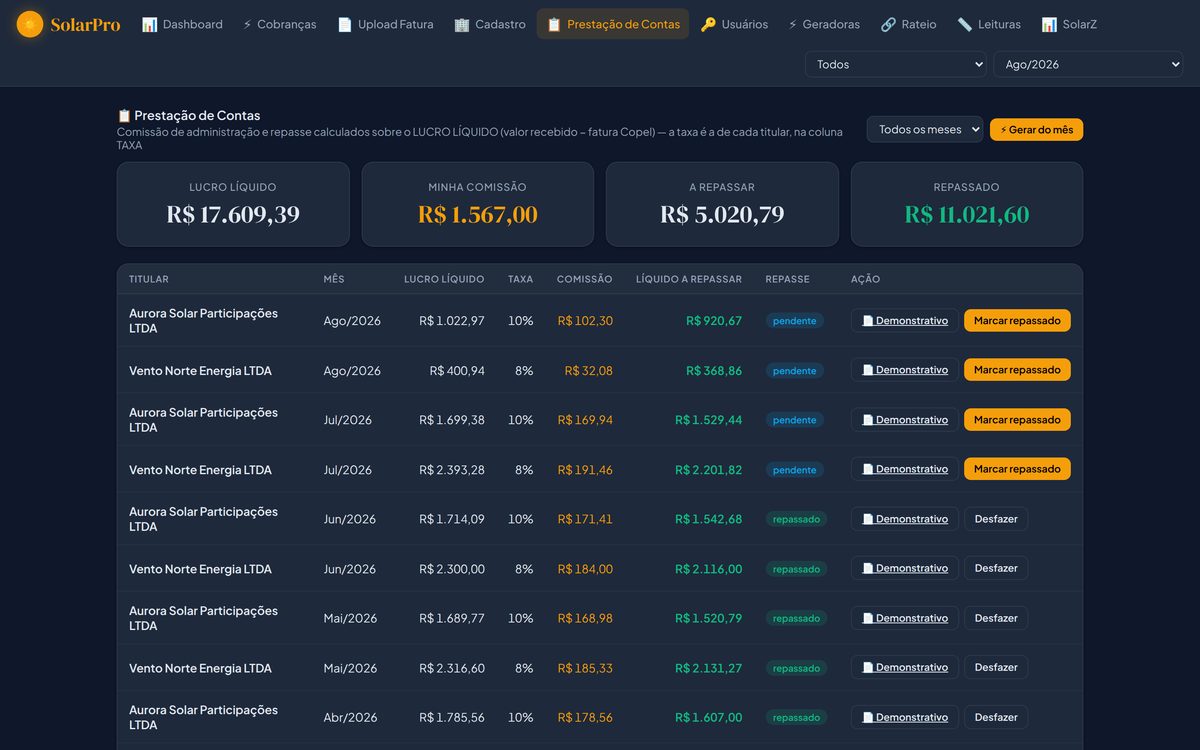Click the R$ 11.021,60 Repassado value
The height and width of the screenshot is (750, 1200).
click(967, 215)
